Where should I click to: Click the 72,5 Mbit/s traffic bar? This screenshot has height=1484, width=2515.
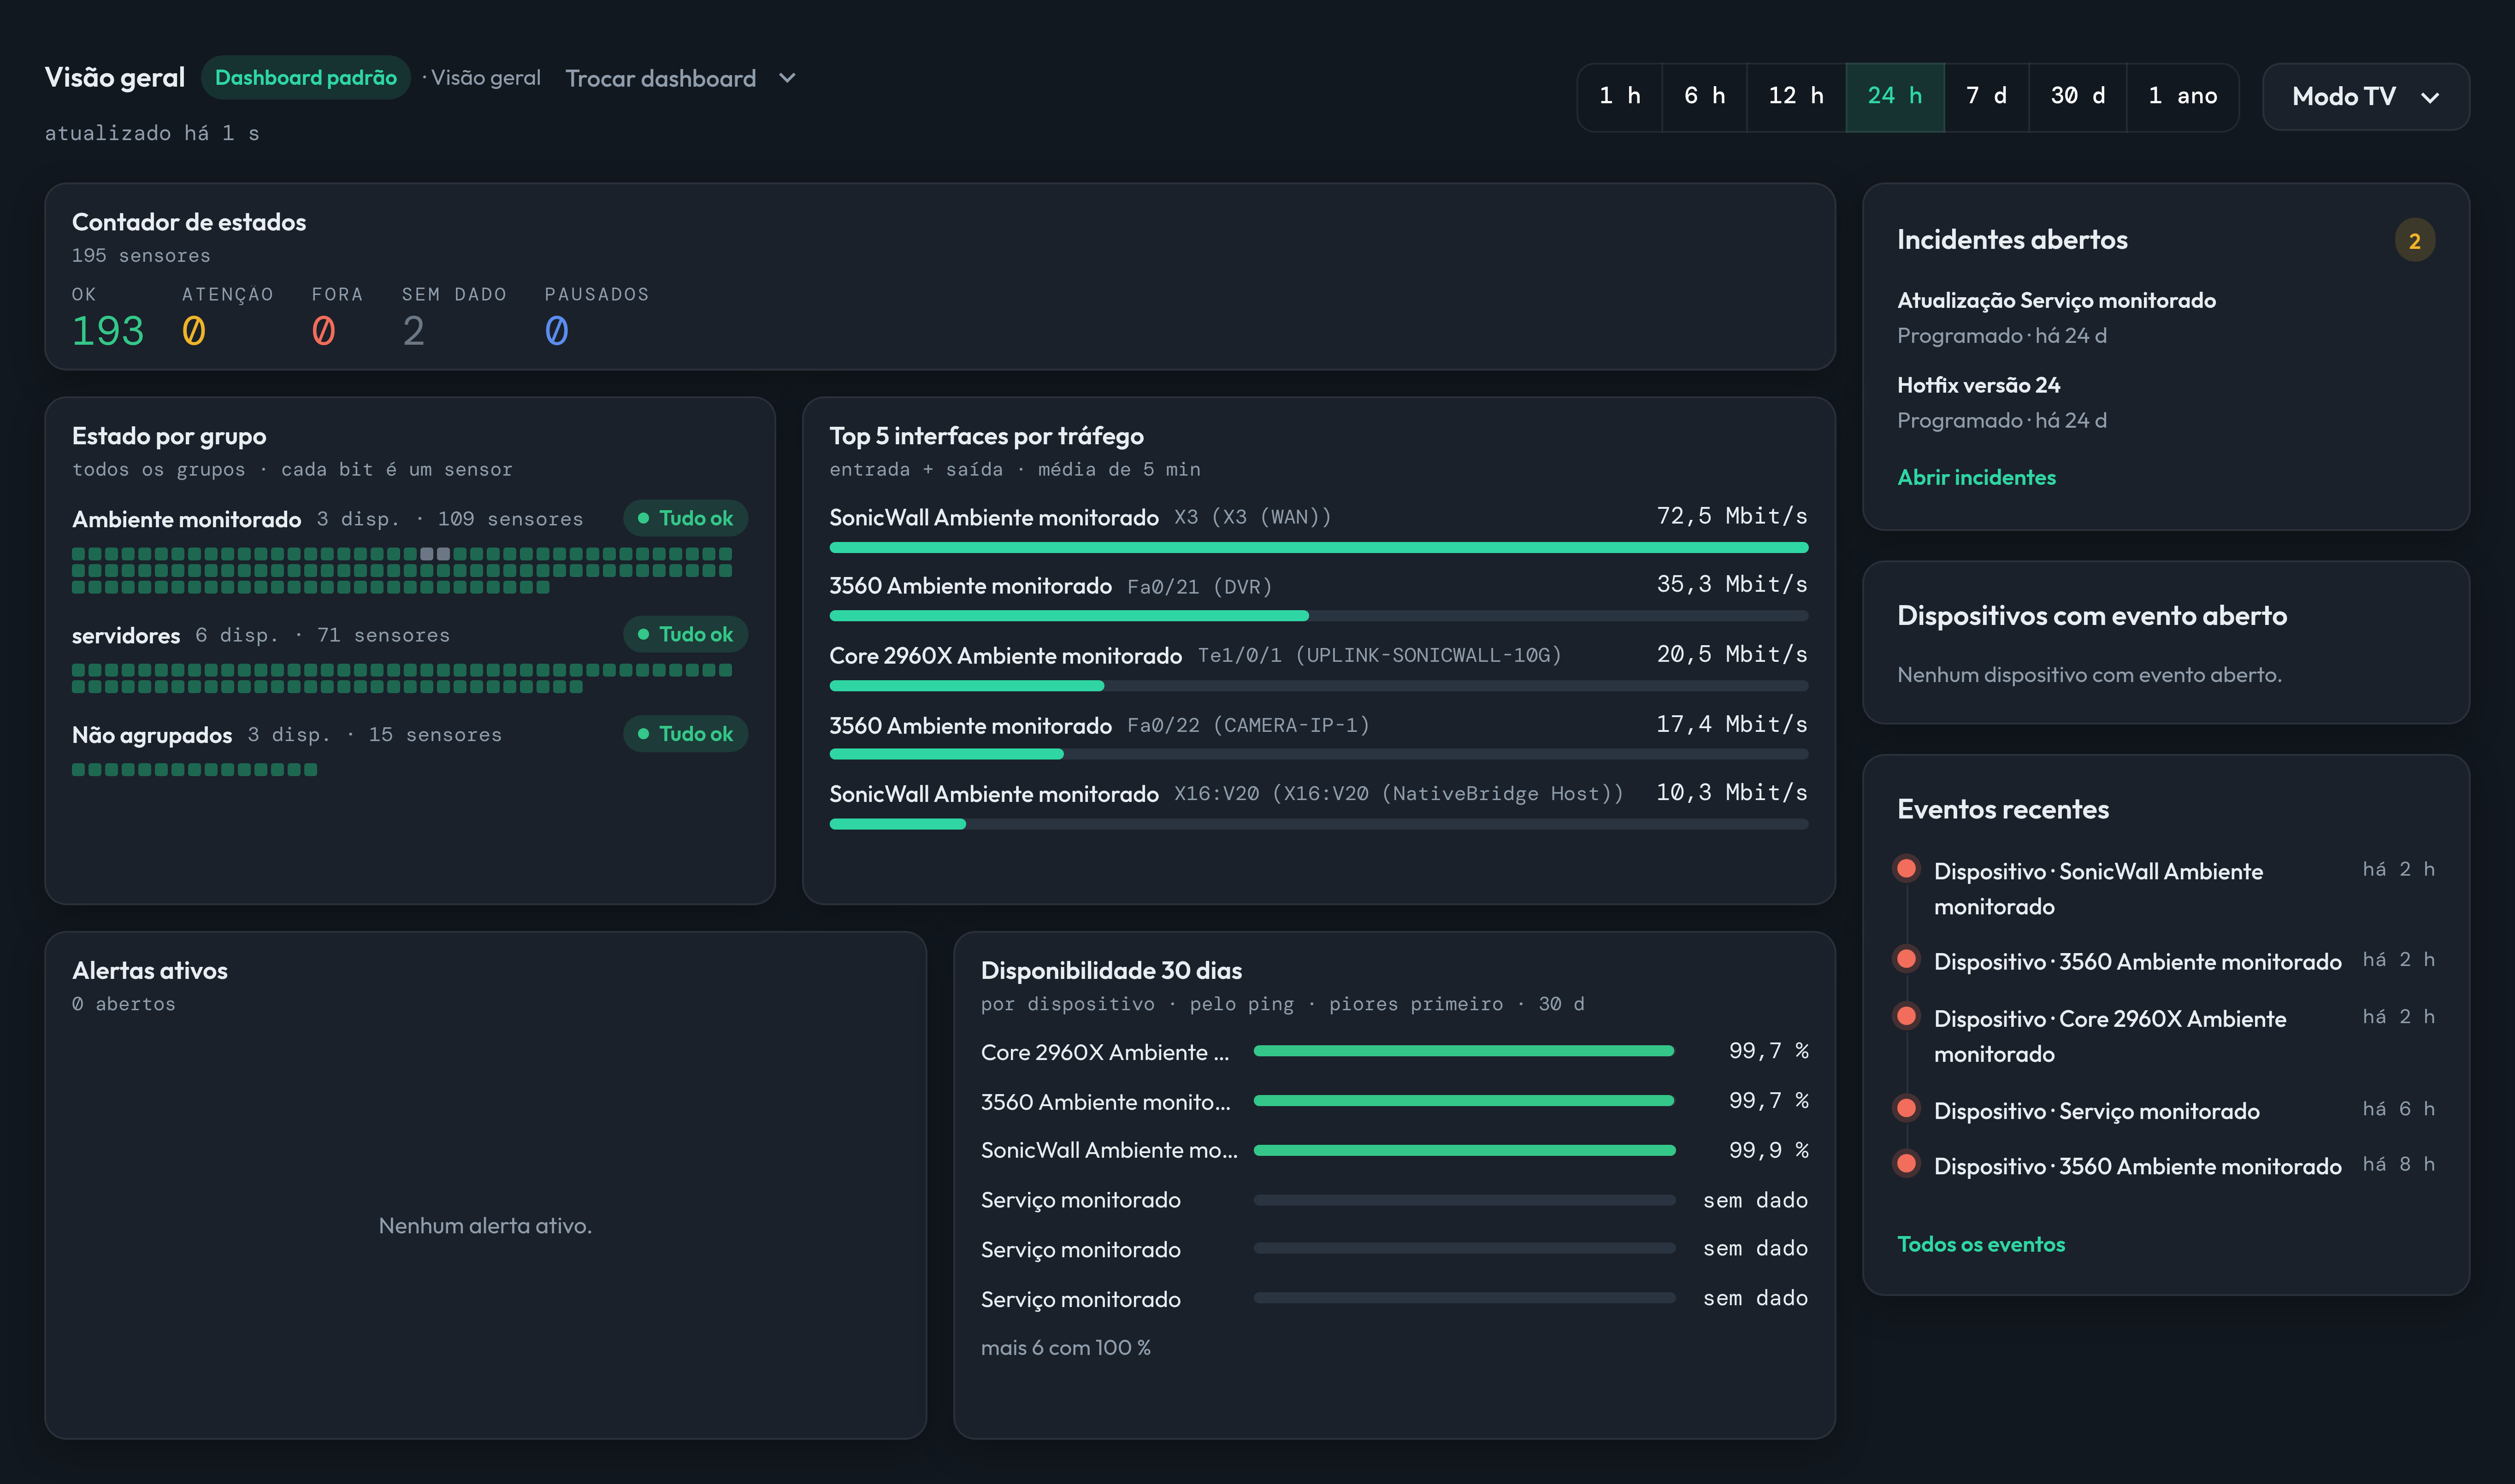(1318, 548)
